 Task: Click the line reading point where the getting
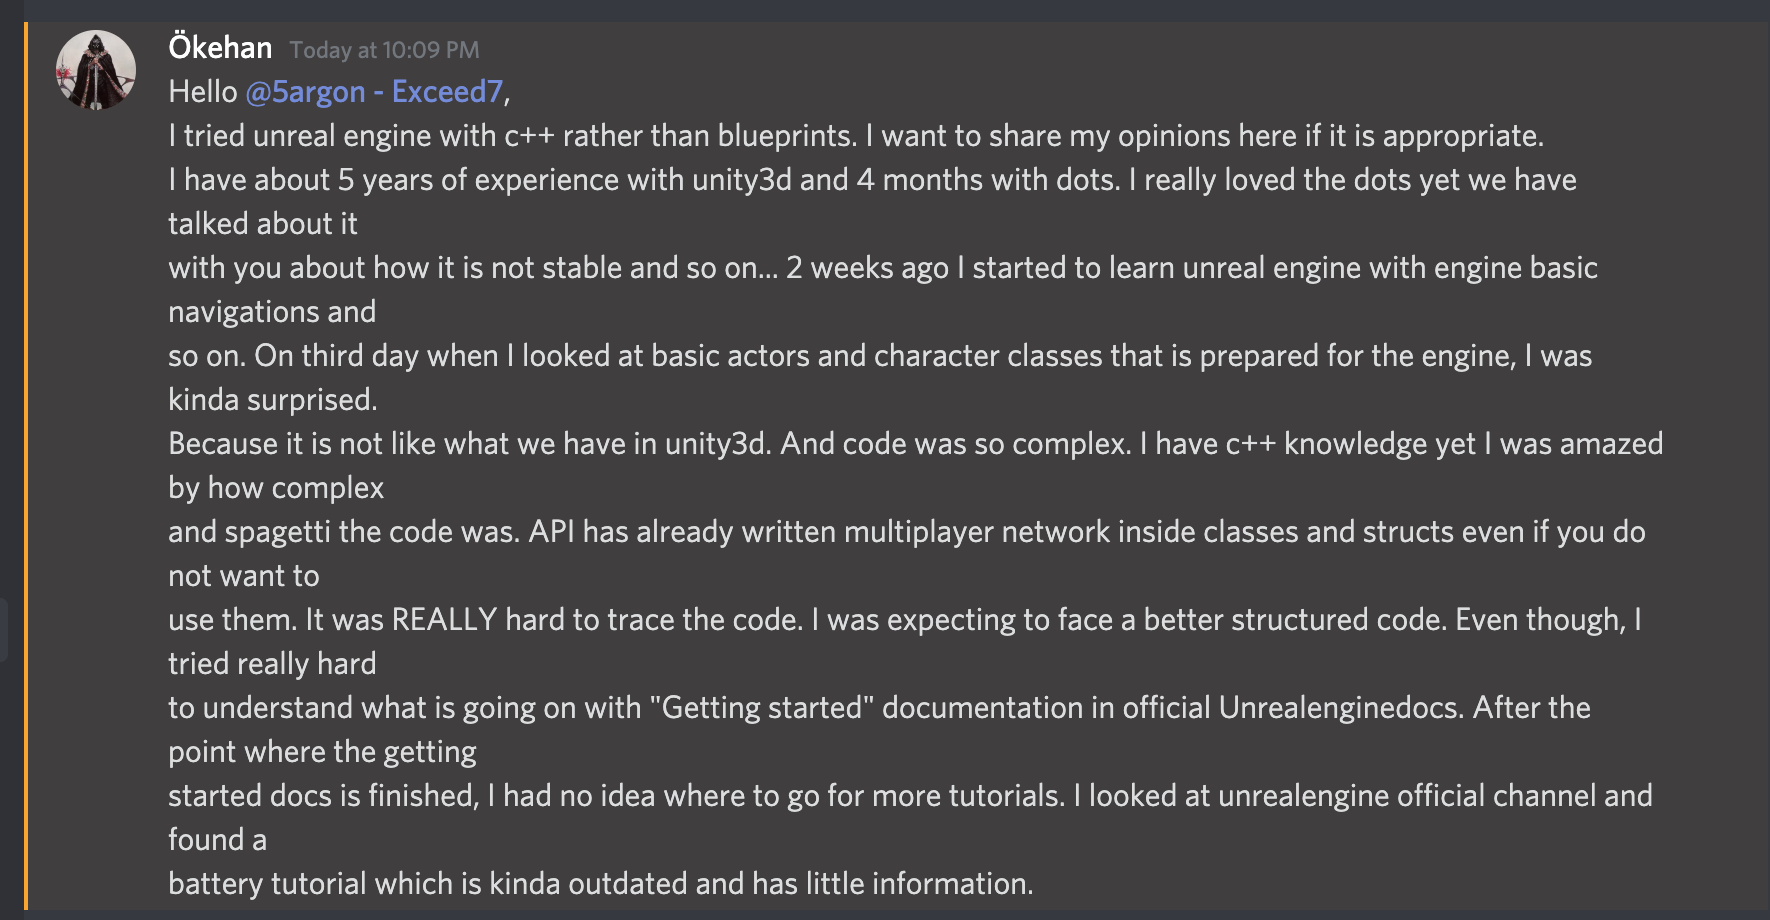pos(322,752)
